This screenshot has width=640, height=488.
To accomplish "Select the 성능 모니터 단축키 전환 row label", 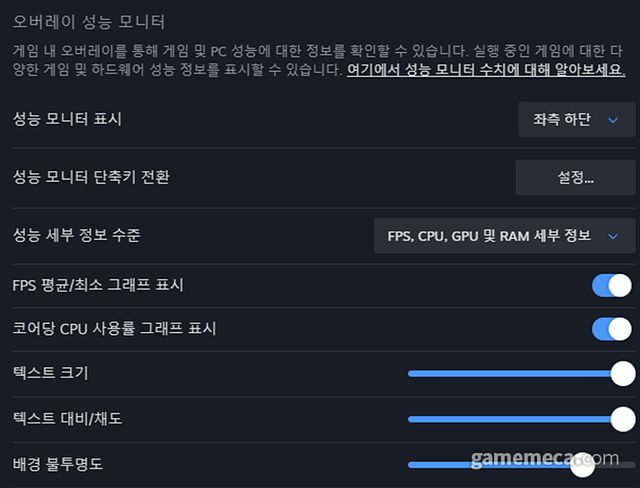I will pyautogui.click(x=91, y=177).
